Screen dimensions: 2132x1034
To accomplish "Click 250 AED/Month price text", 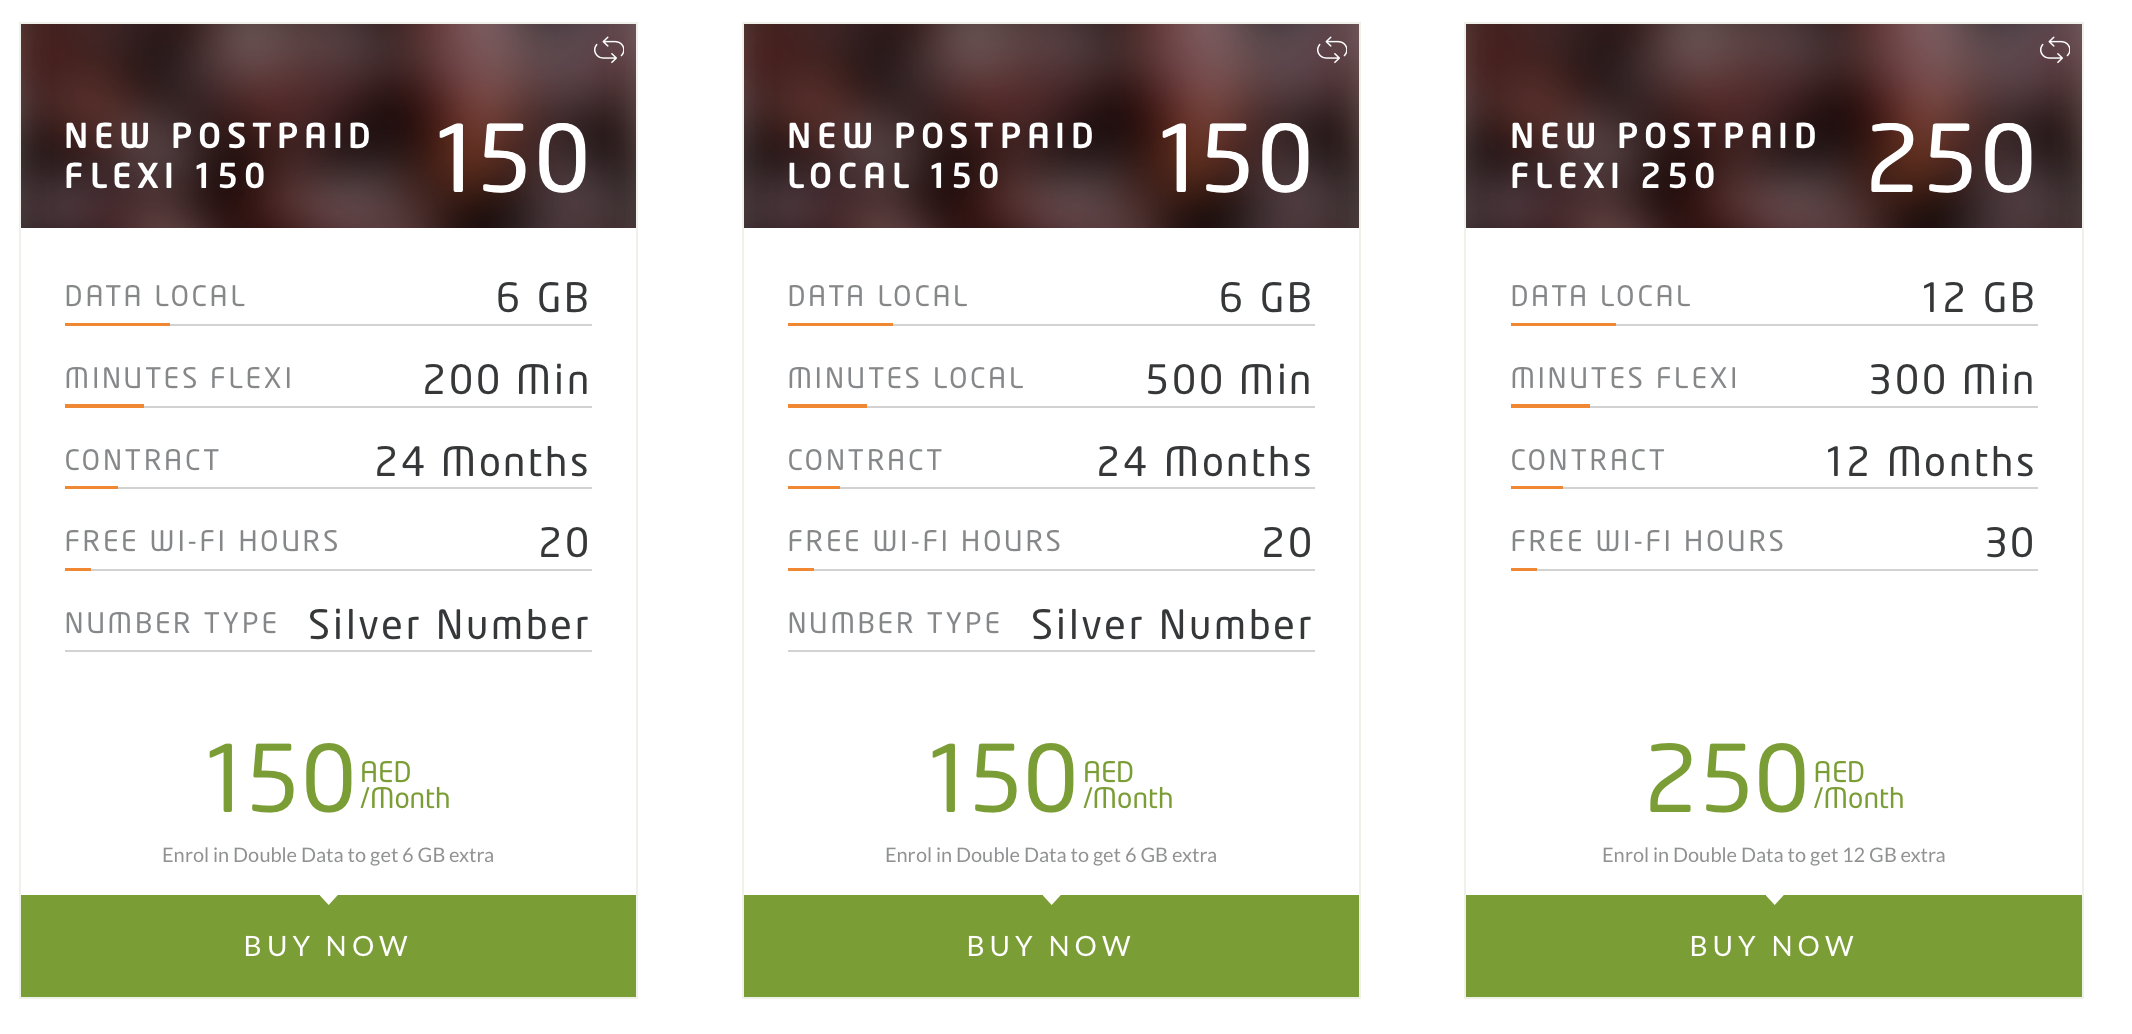I will pos(1773,778).
